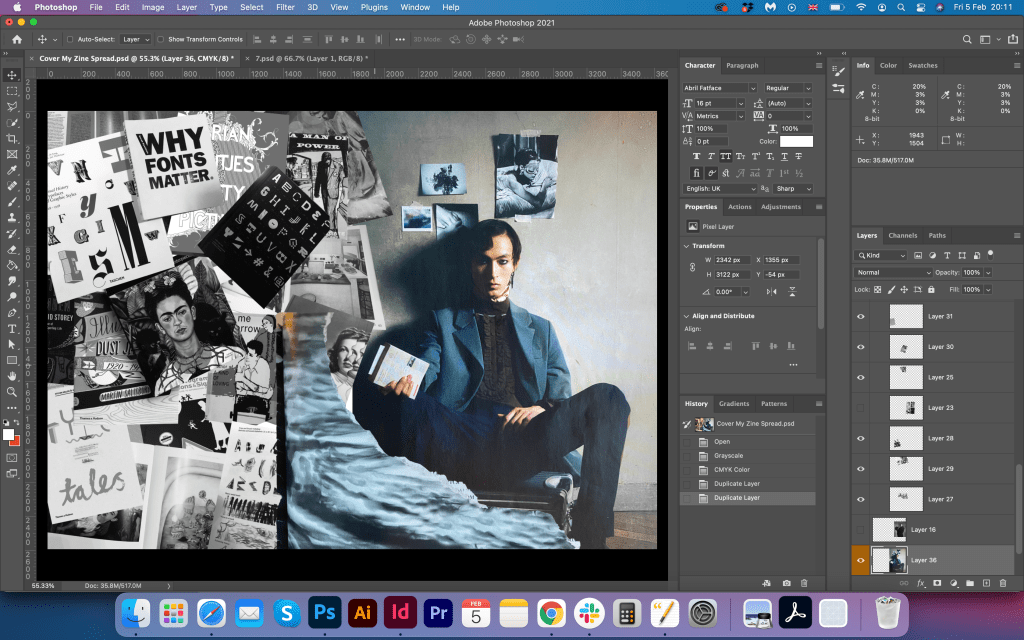This screenshot has width=1024, height=640.
Task: Flip horizontally in Transform section
Action: tap(771, 291)
